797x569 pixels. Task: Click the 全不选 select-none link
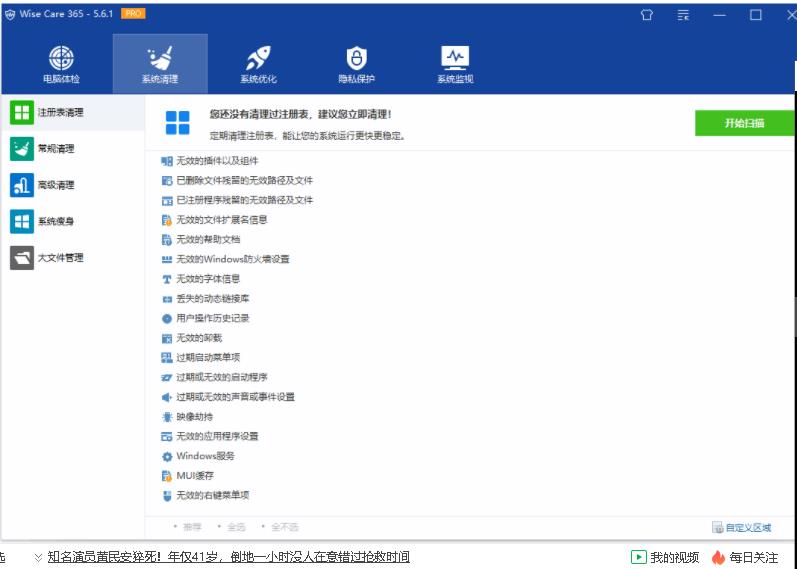pyautogui.click(x=285, y=527)
